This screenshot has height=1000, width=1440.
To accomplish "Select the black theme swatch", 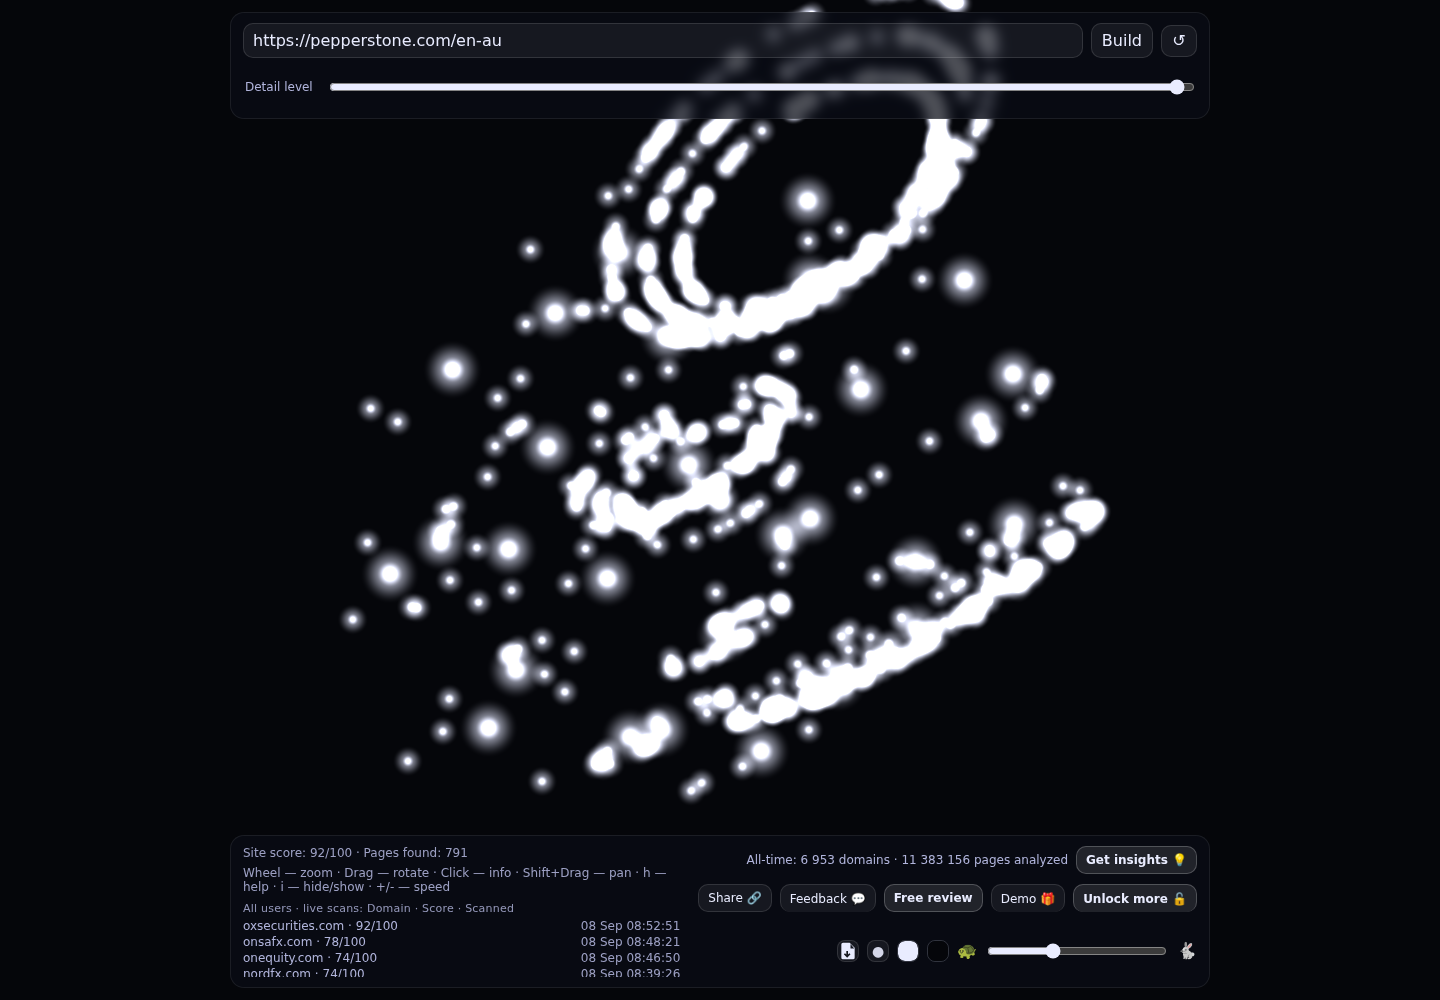I will 938,951.
